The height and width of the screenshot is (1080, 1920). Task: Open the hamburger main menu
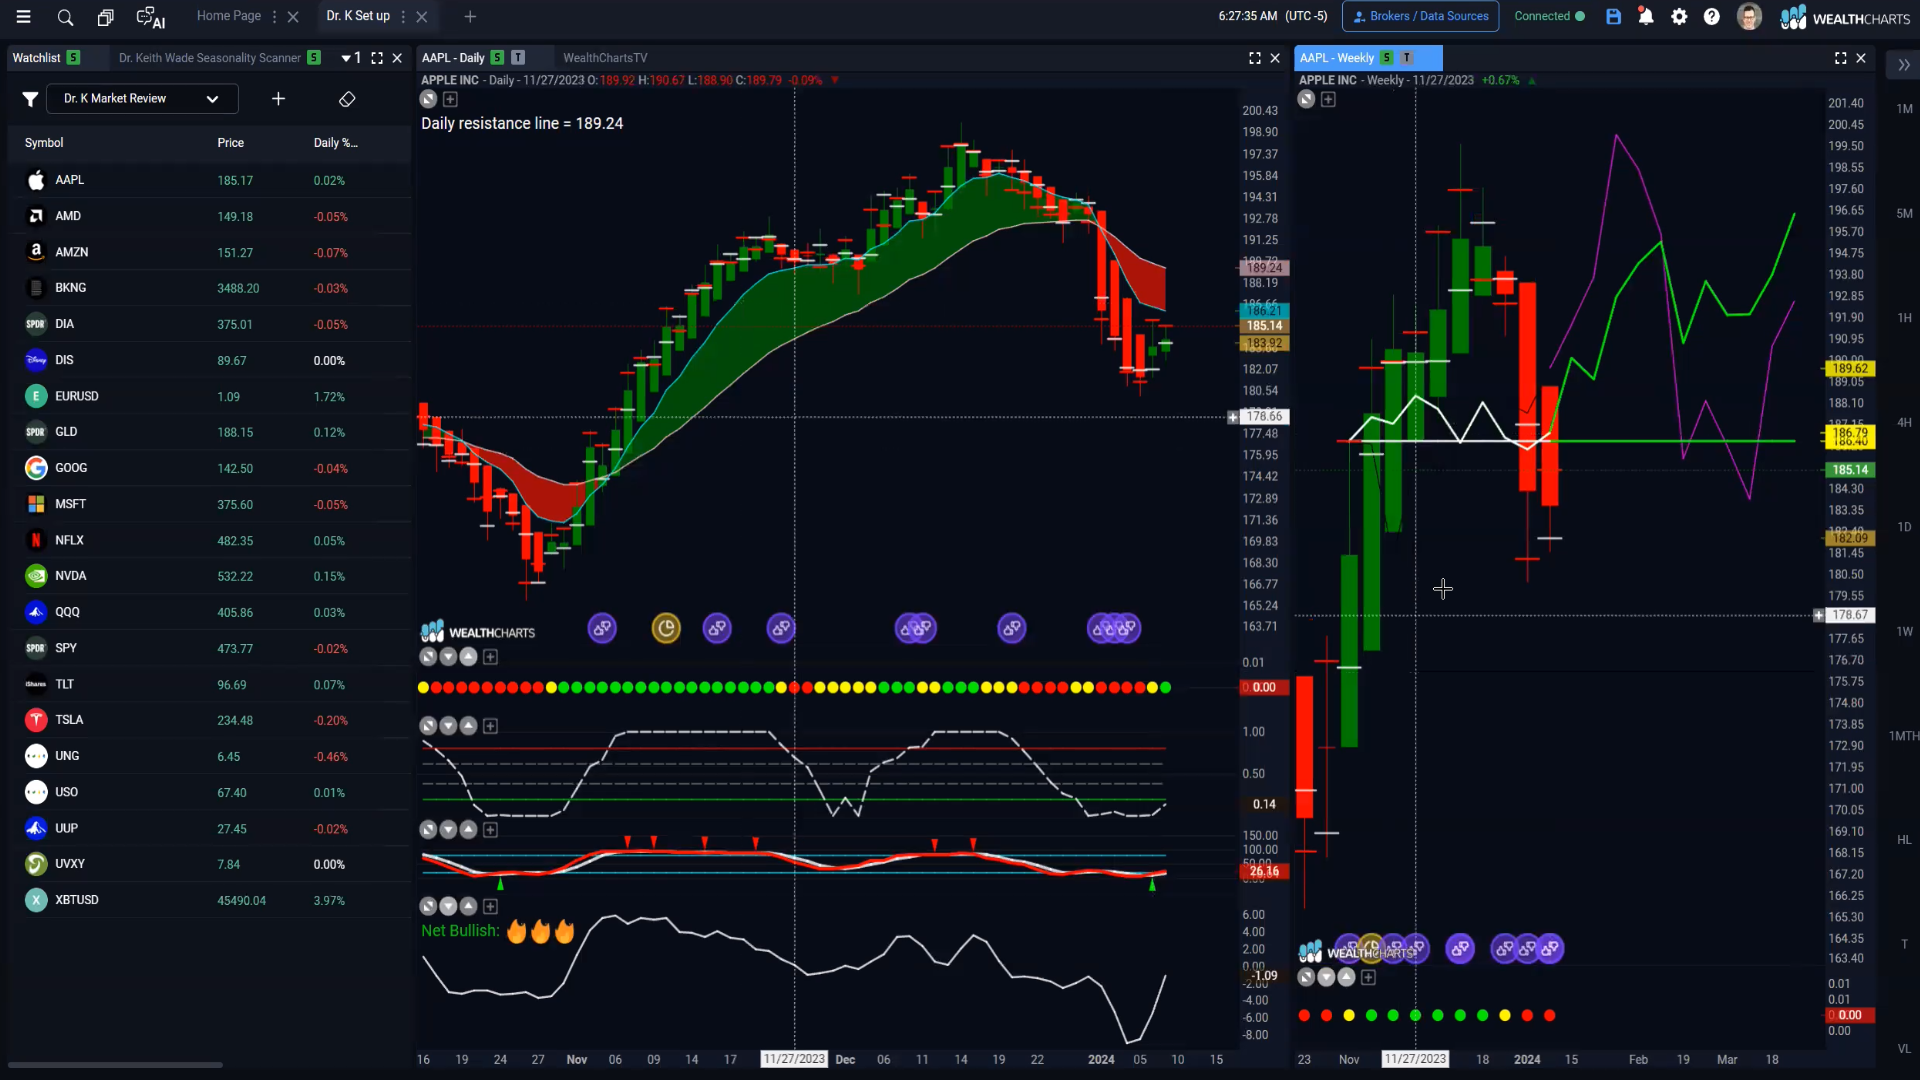24,17
